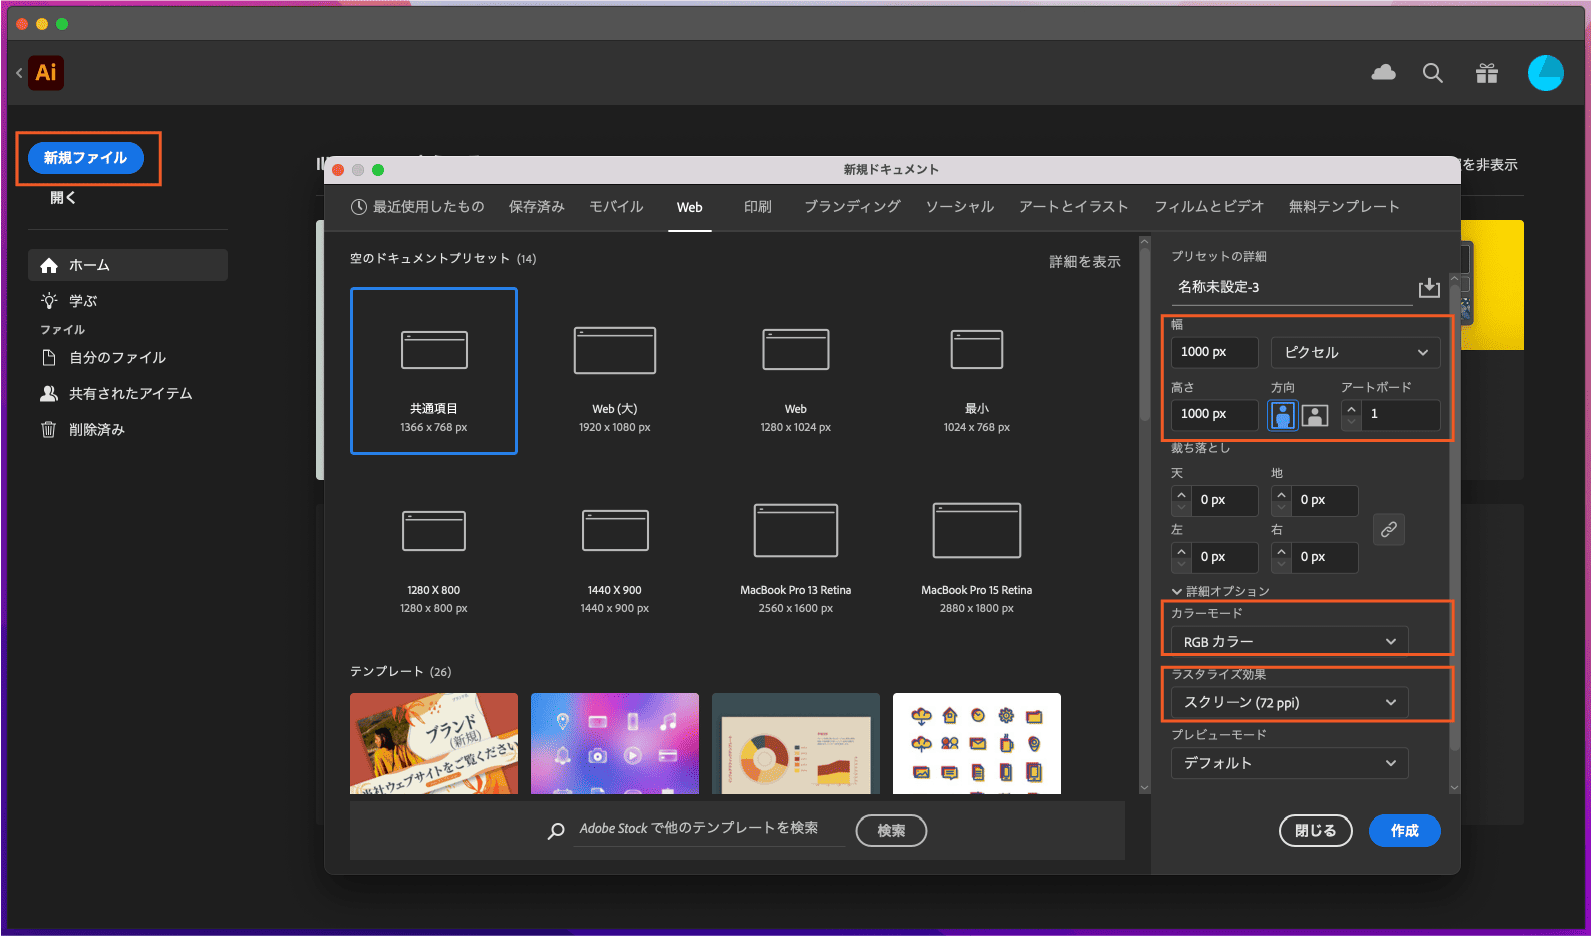1591x936 pixels.
Task: Collapse the 詳細オプション section
Action: 1220,592
